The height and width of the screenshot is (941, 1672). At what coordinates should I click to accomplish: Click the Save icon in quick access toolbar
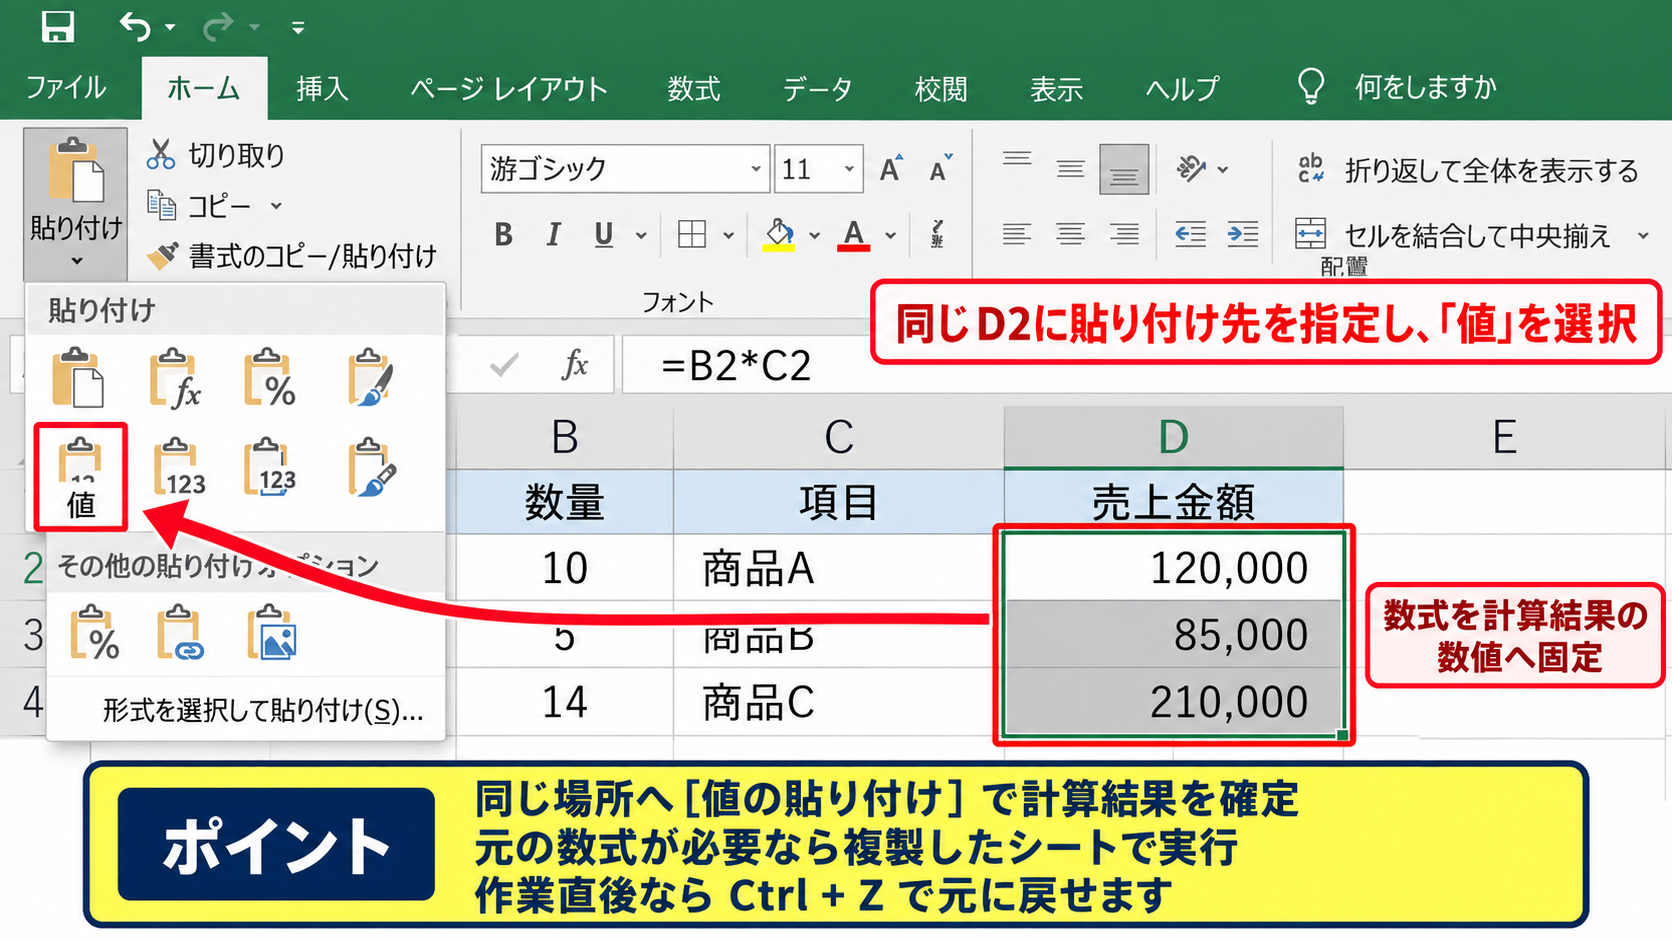pyautogui.click(x=57, y=27)
